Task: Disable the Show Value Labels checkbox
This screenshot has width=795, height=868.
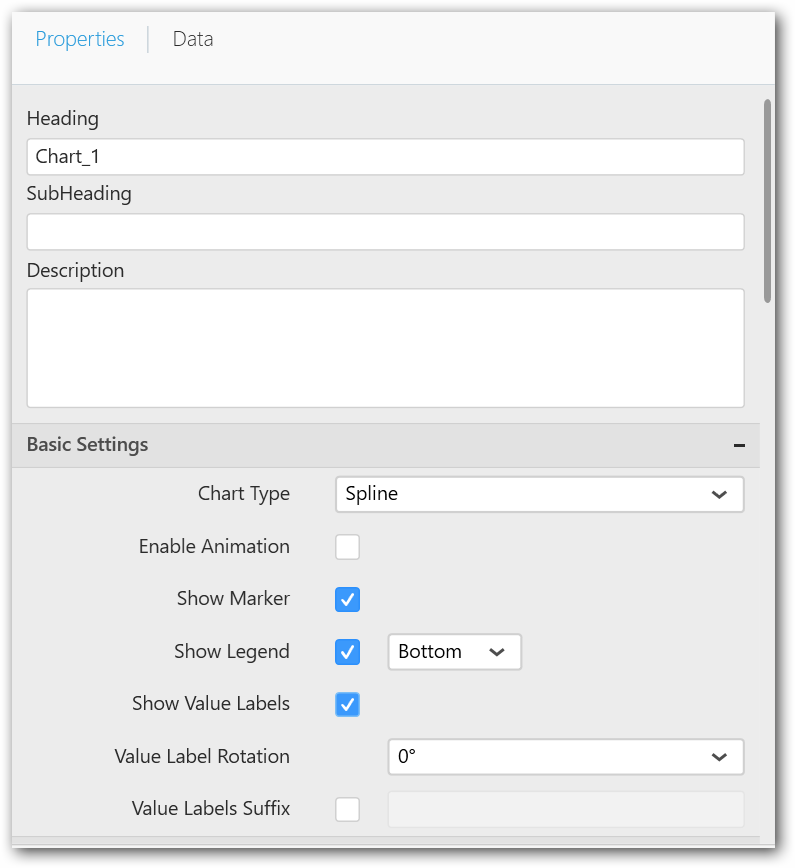Action: coord(347,705)
